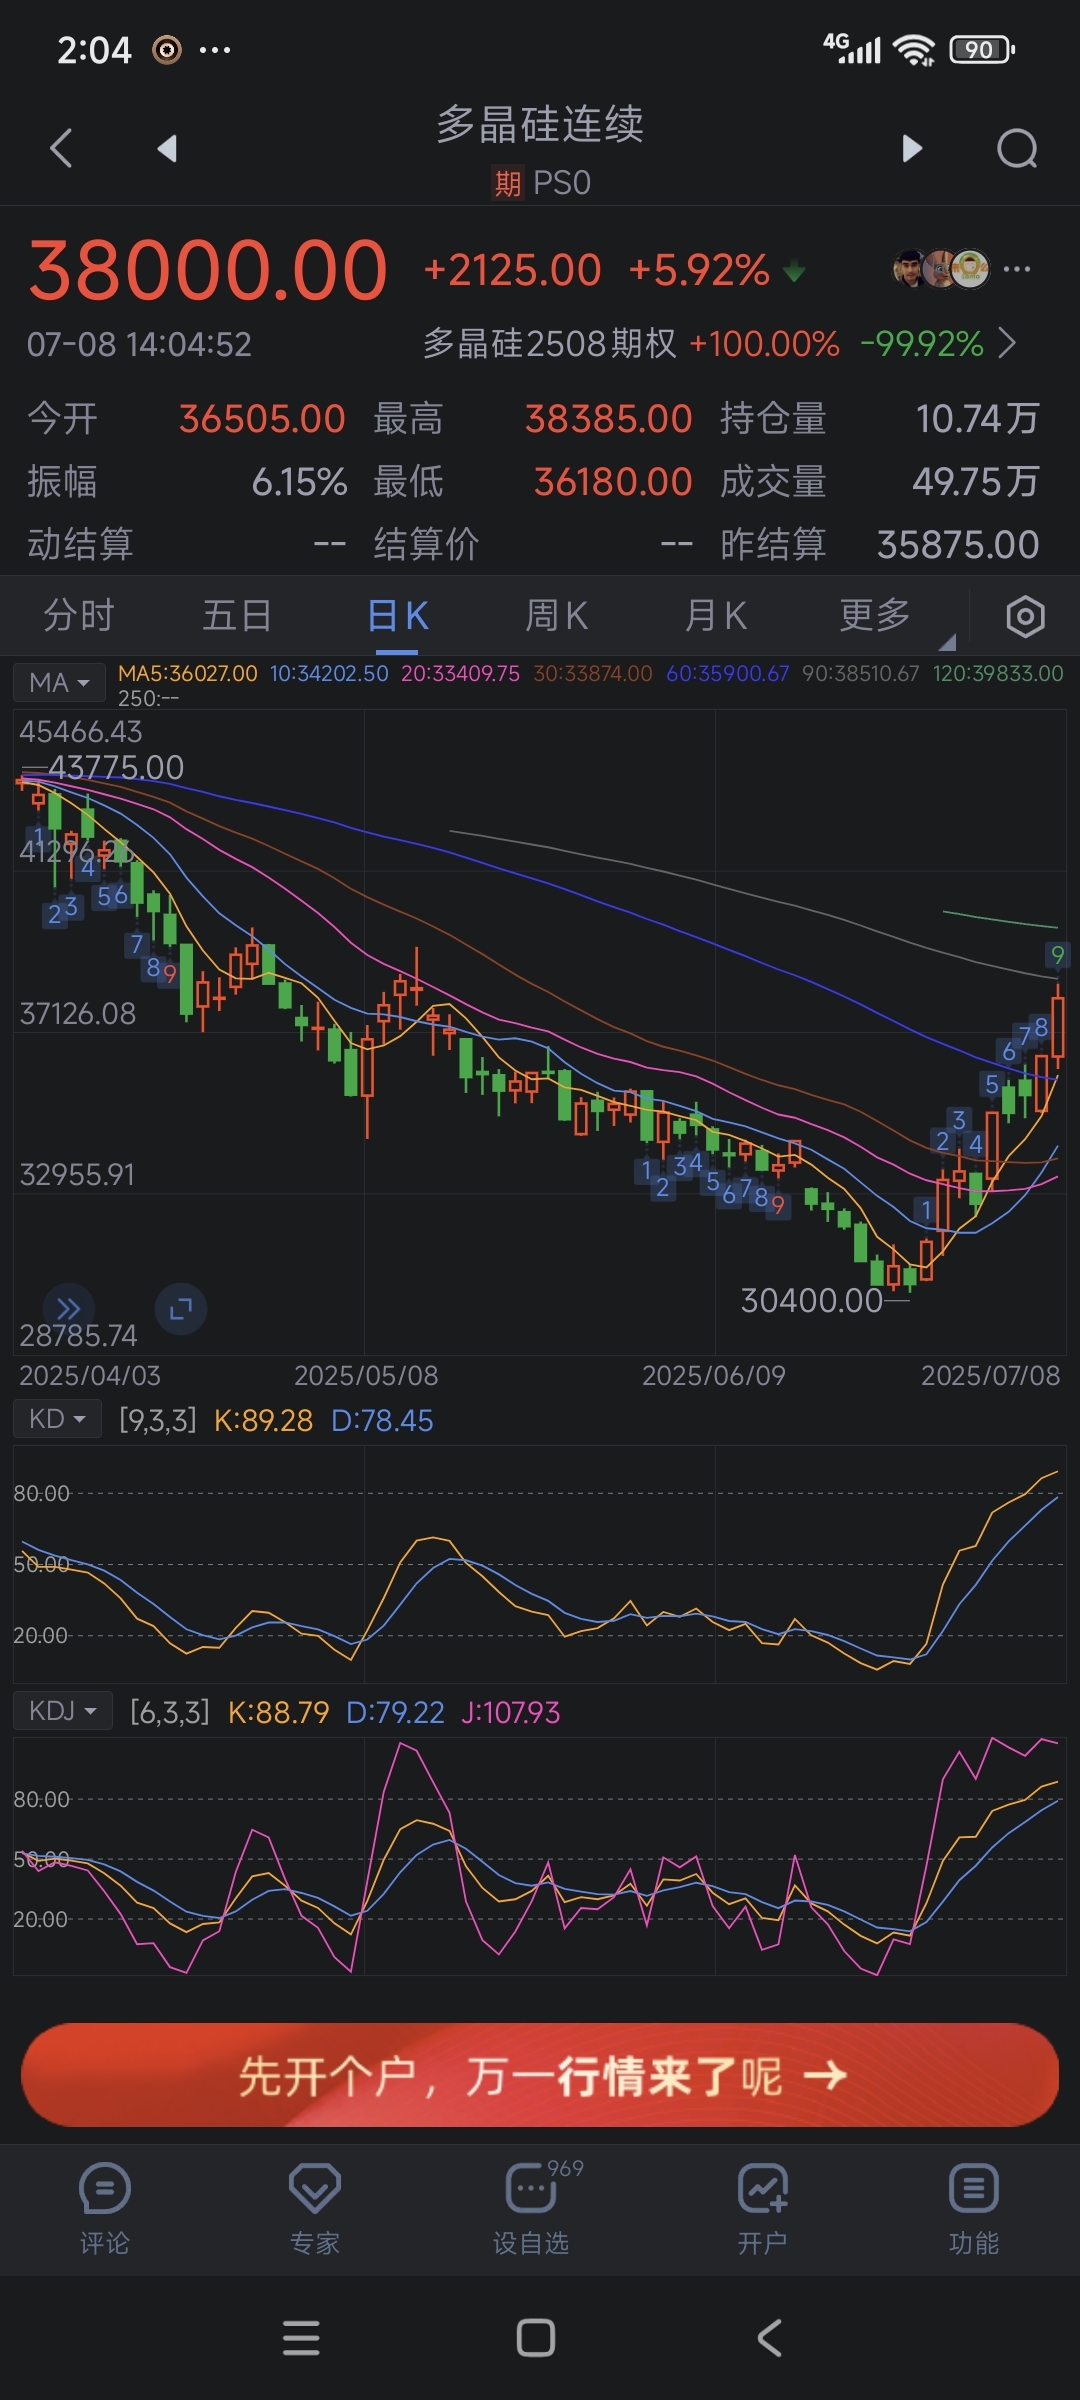Go to next contract with right triangle
This screenshot has width=1080, height=2400.
click(x=911, y=148)
